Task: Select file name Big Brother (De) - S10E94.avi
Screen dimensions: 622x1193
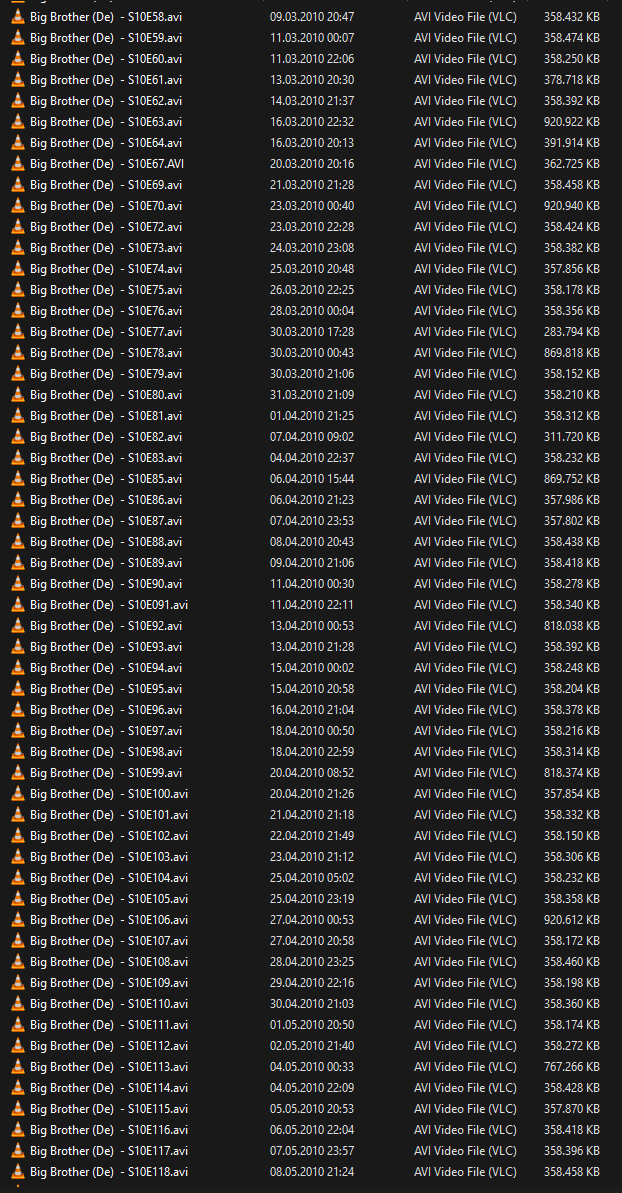Action: pyautogui.click(x=106, y=668)
